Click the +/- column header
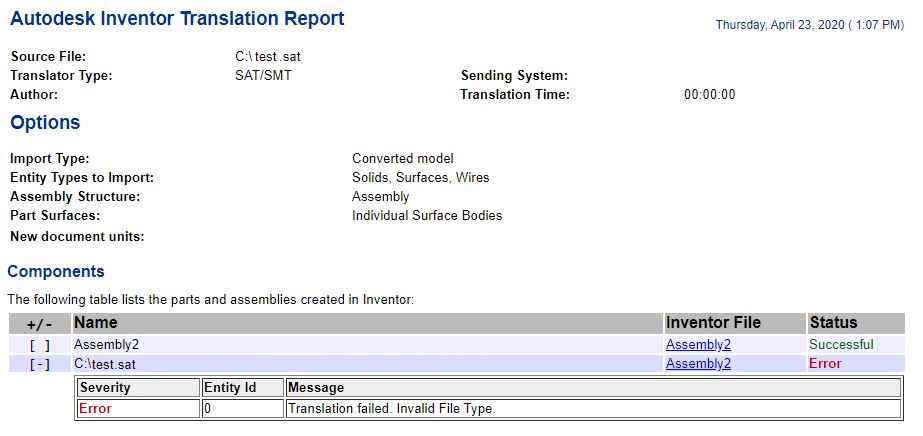The width and height of the screenshot is (923, 436). (x=39, y=324)
